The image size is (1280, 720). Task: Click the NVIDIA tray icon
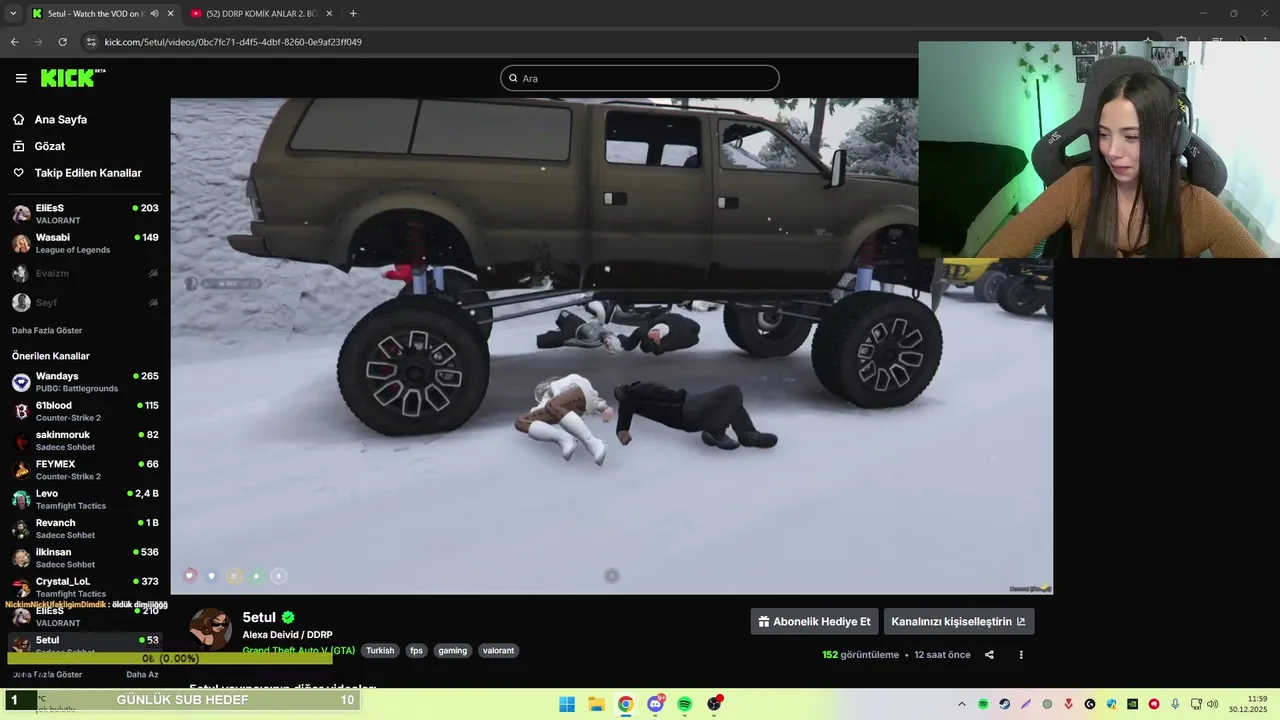pyautogui.click(x=1132, y=704)
